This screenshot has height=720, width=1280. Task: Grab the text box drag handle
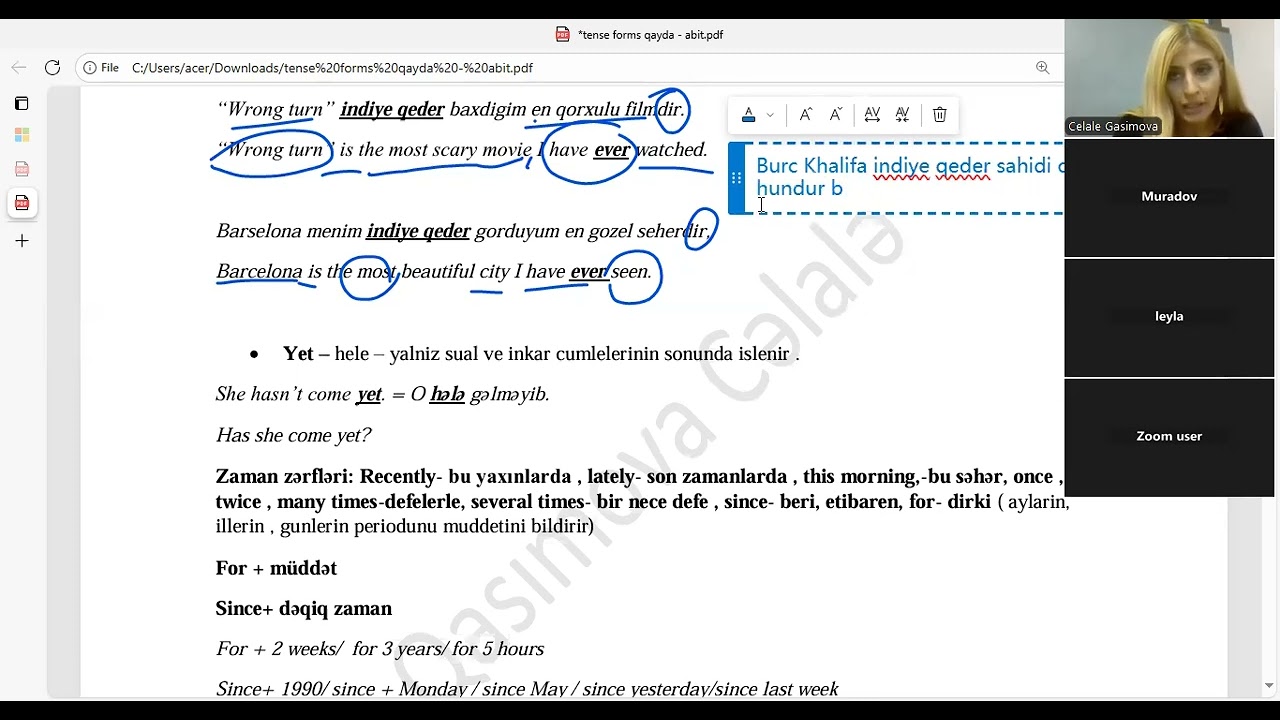(x=737, y=178)
